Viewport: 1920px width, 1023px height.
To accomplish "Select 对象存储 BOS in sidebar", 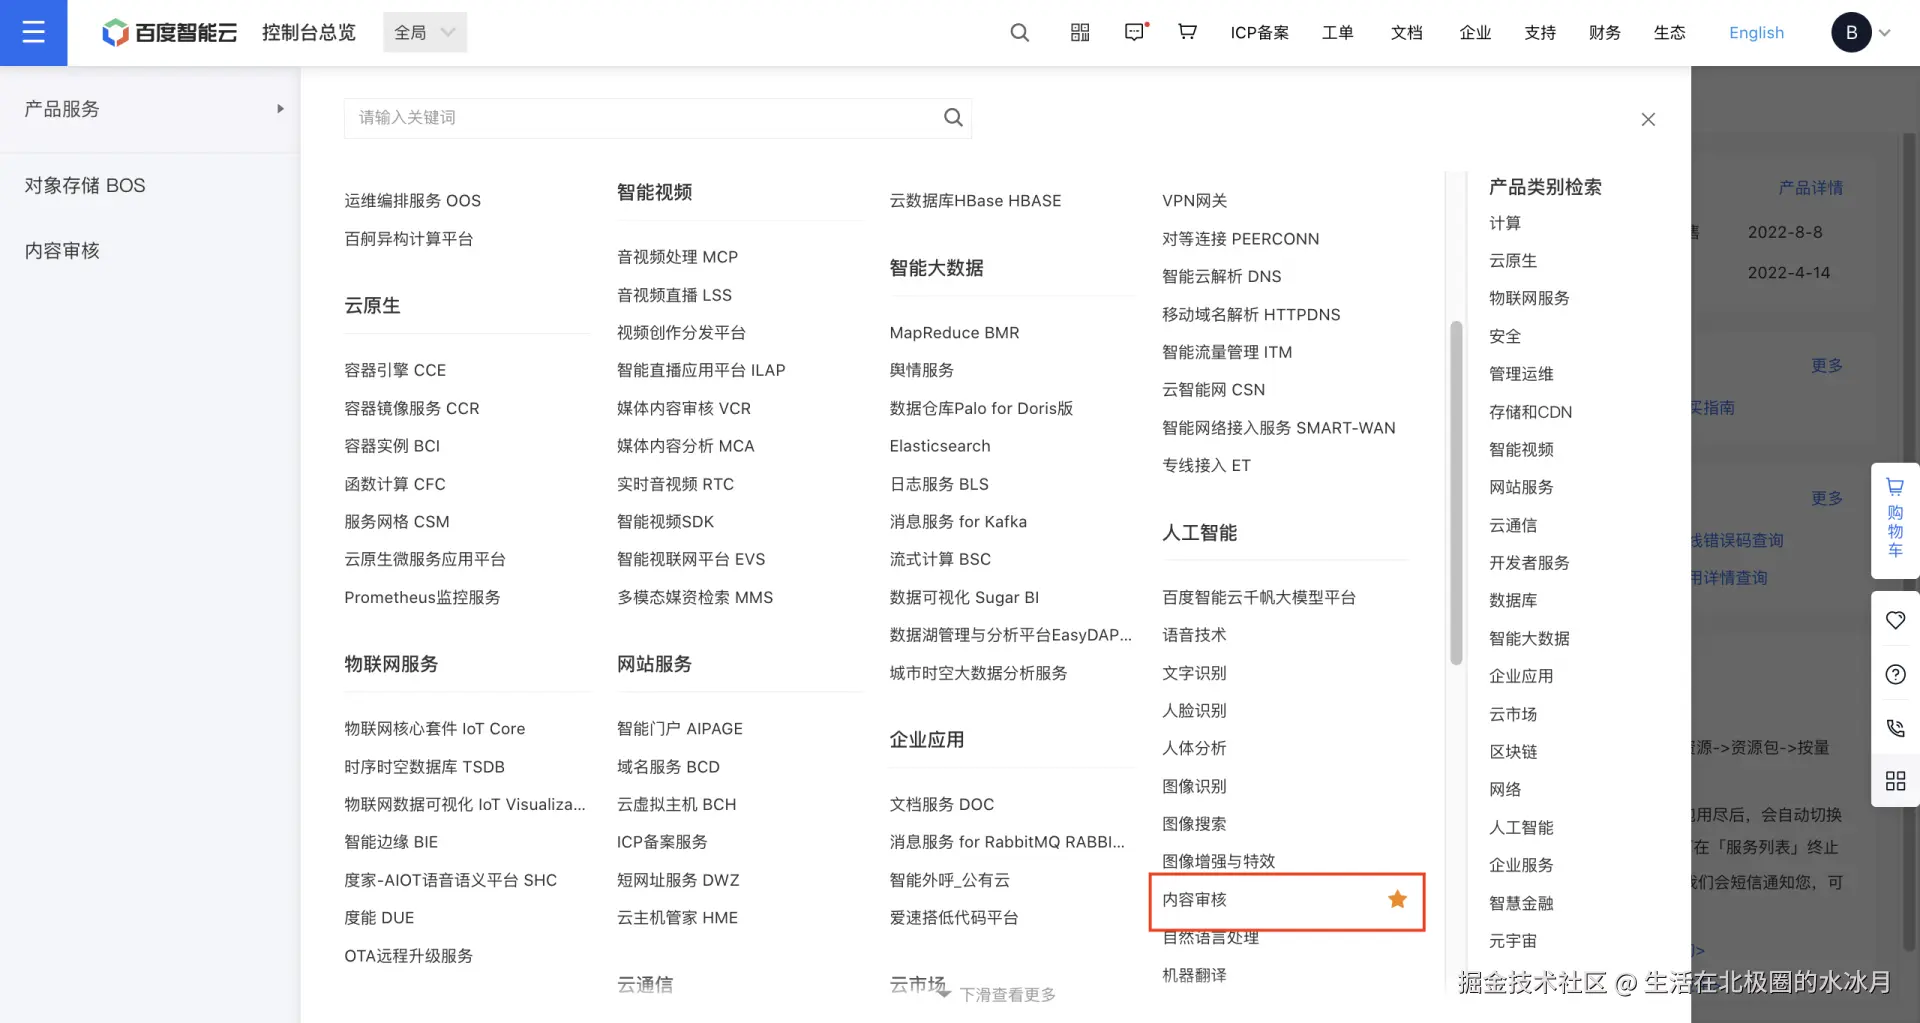I will point(85,186).
